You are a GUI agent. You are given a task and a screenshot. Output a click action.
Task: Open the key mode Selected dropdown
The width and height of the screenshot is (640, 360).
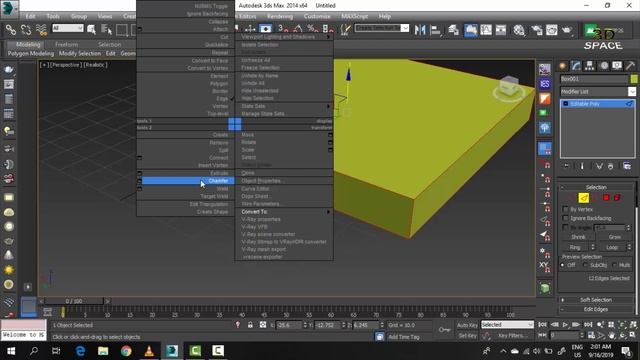coord(507,325)
